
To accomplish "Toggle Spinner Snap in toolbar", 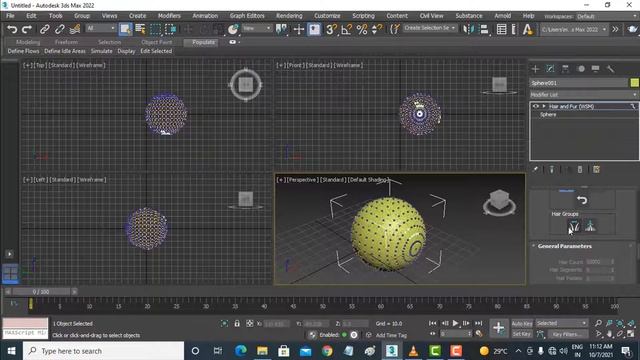I will point(377,29).
